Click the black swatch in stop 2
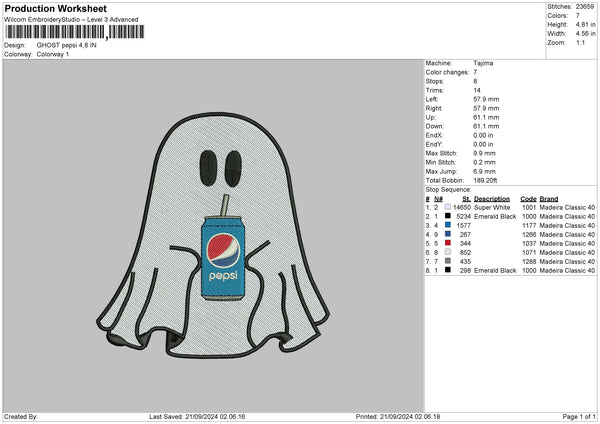Image resolution: width=600 pixels, height=424 pixels. 447,215
